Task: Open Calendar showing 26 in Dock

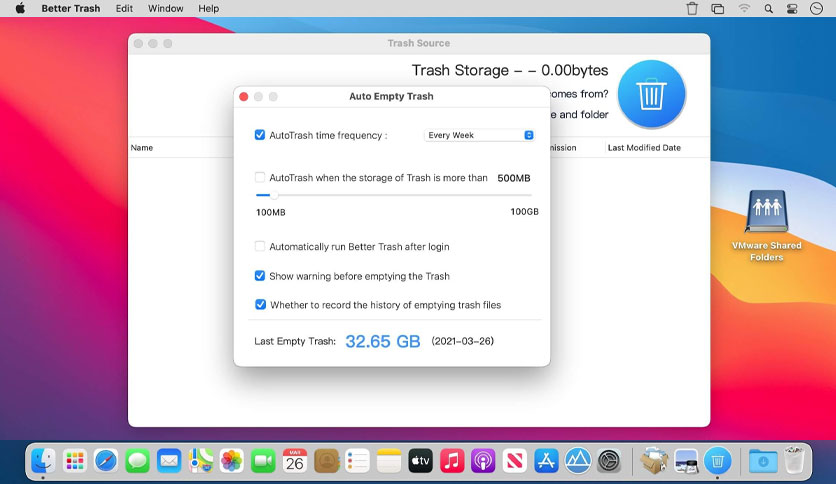Action: (x=295, y=461)
